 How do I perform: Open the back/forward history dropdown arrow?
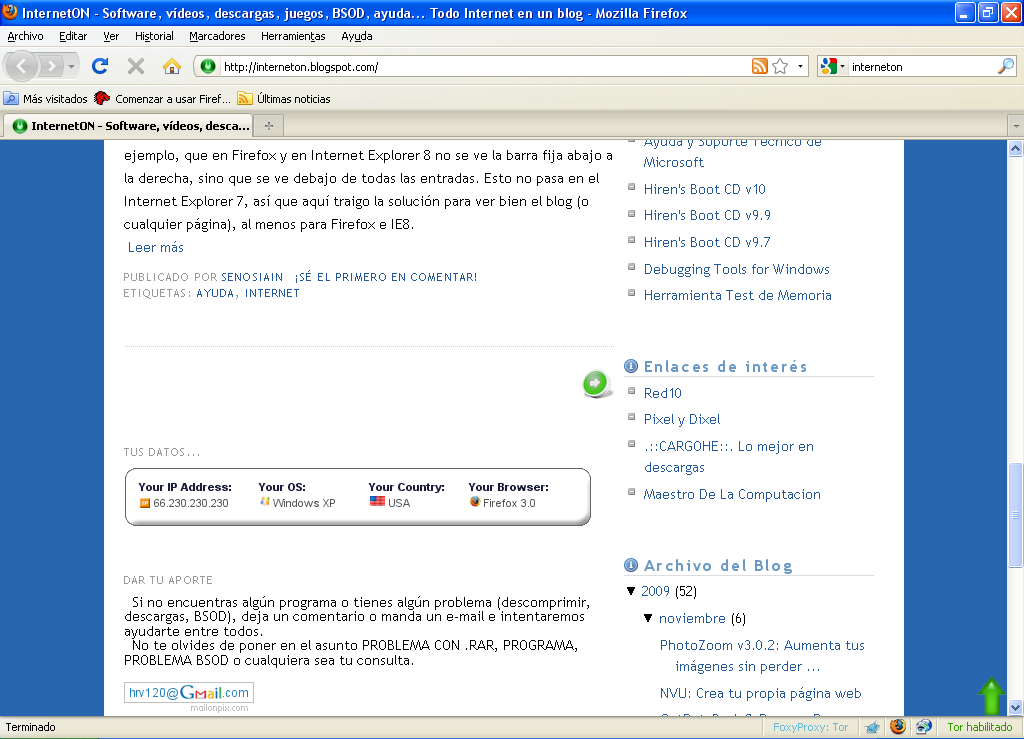71,66
